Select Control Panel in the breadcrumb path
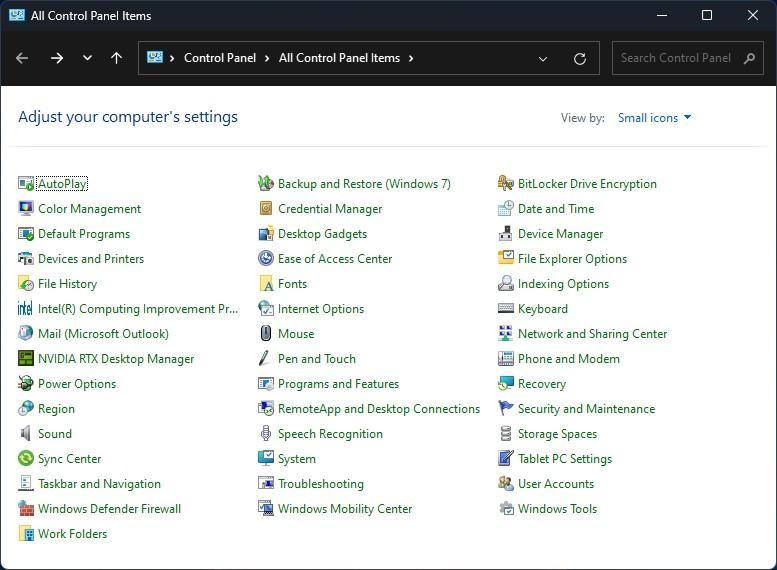 220,58
